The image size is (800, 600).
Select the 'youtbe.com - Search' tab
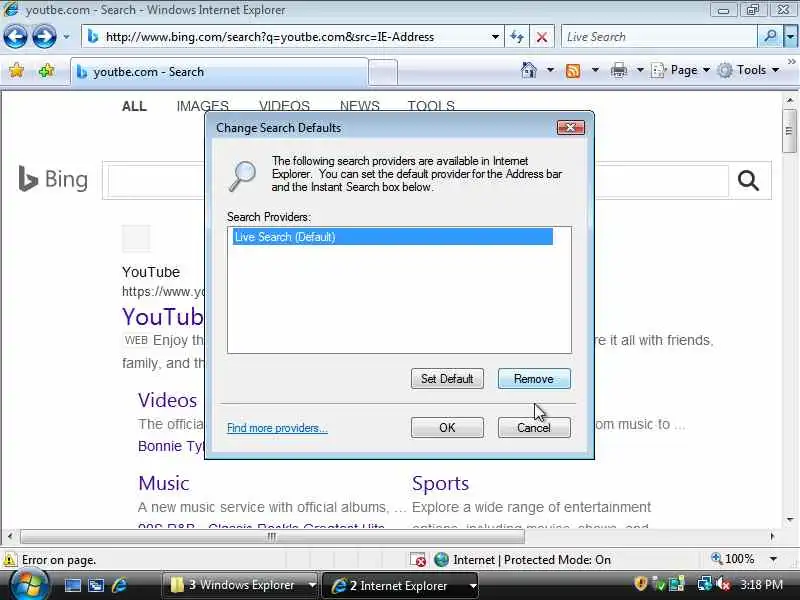(x=219, y=72)
